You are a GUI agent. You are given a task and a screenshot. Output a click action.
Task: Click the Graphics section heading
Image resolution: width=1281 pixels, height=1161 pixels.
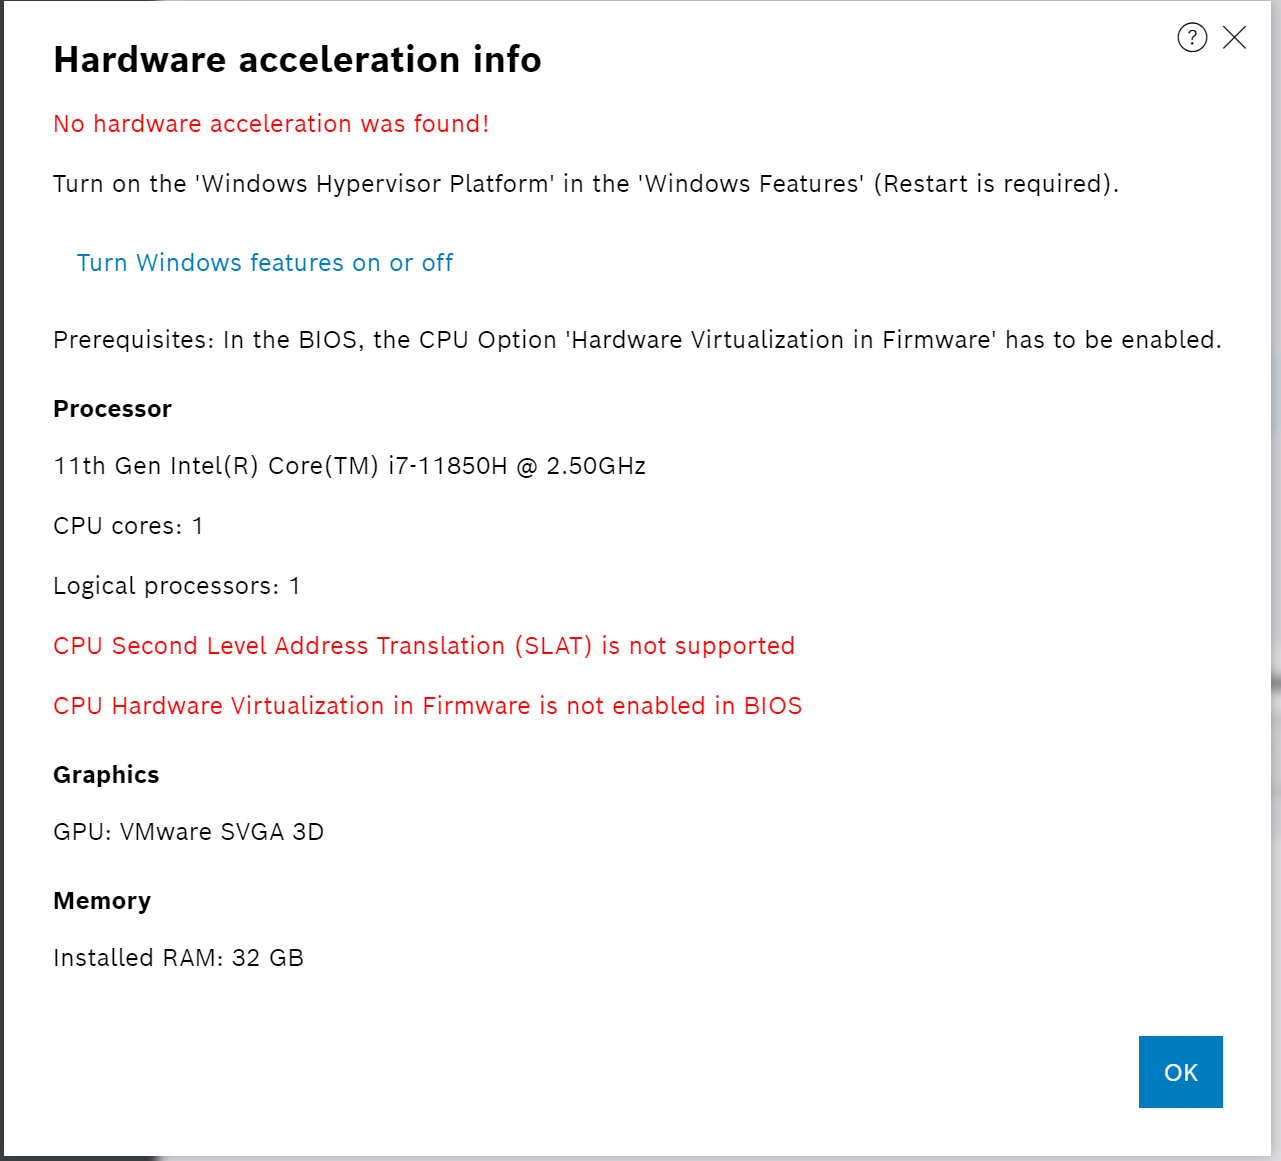click(106, 775)
